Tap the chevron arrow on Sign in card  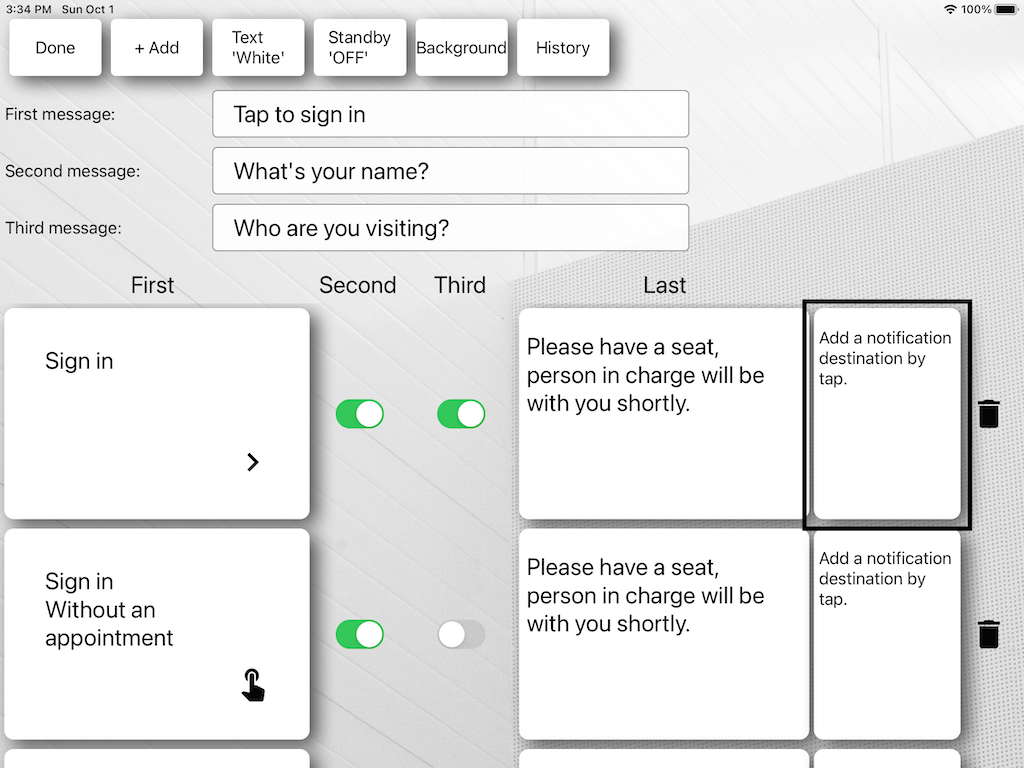253,462
